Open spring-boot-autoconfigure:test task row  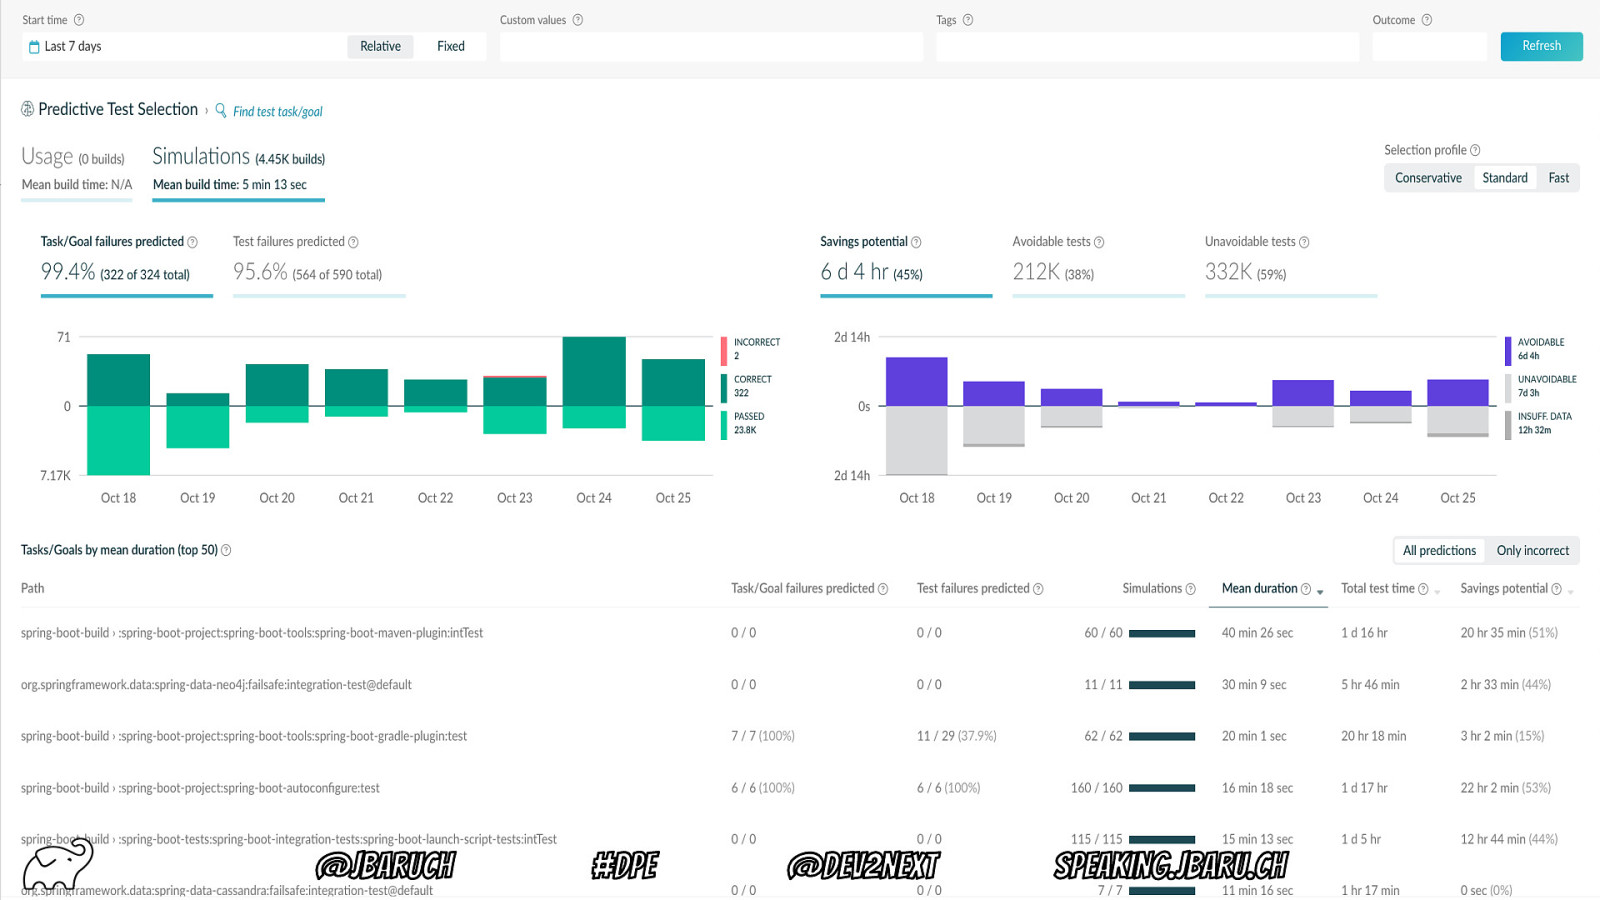(800, 788)
